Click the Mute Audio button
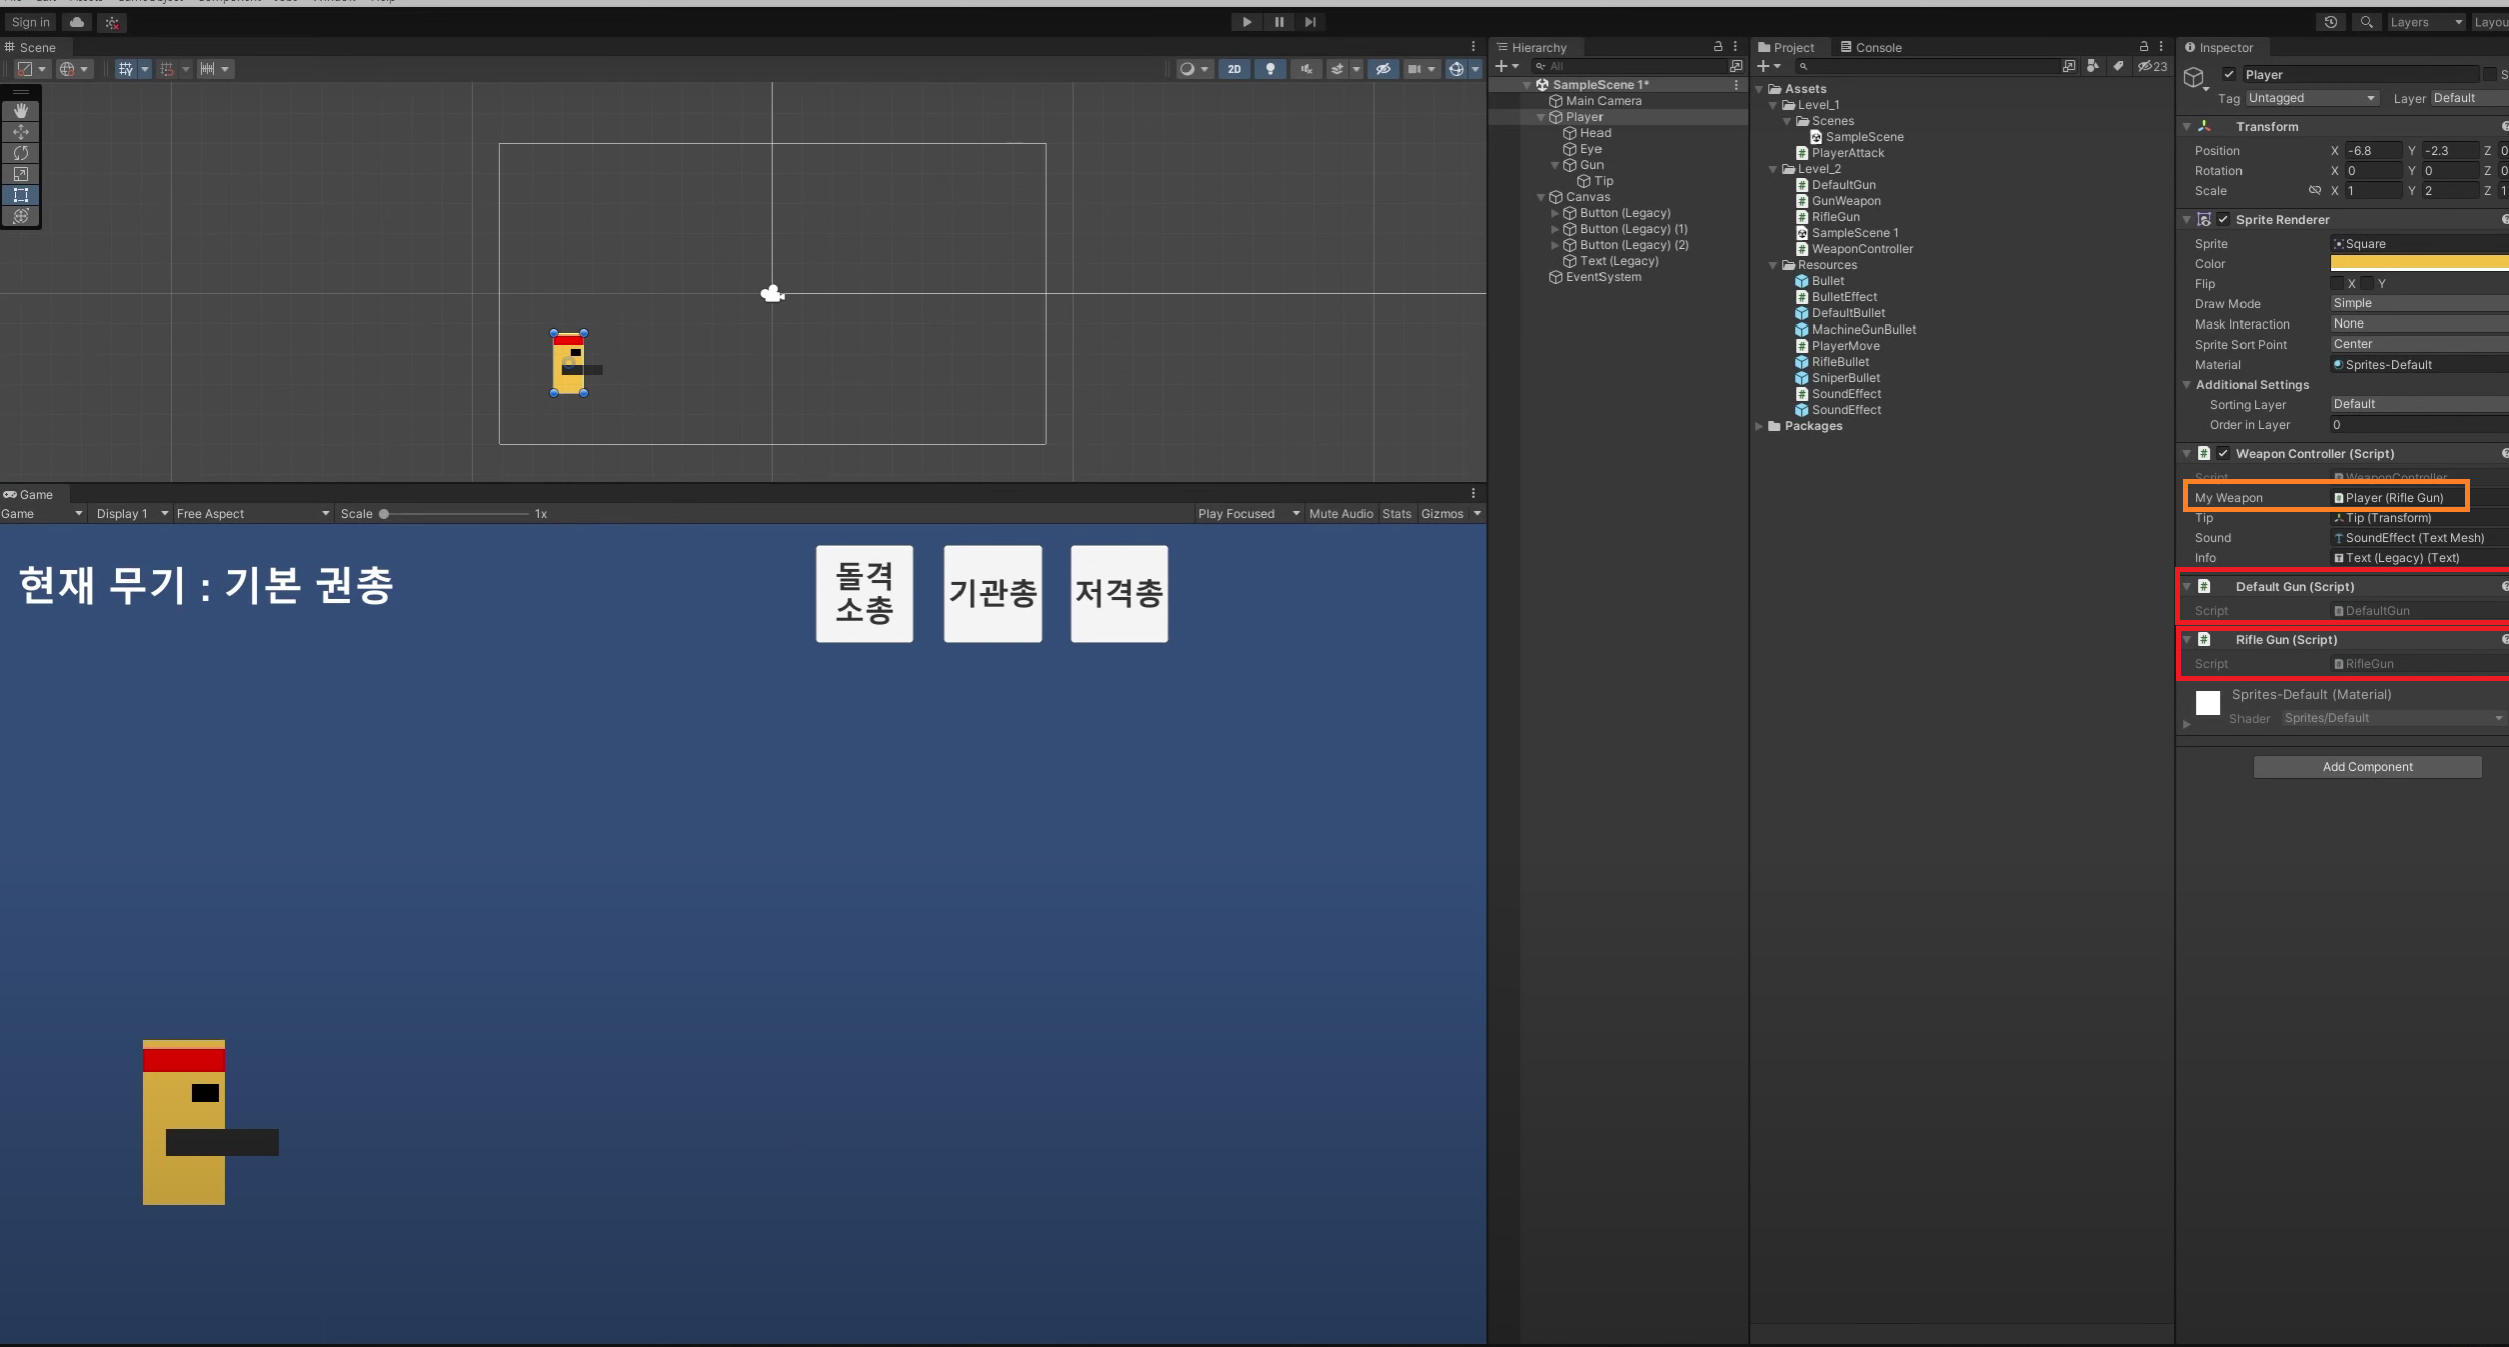The height and width of the screenshot is (1347, 2509). coord(1340,514)
